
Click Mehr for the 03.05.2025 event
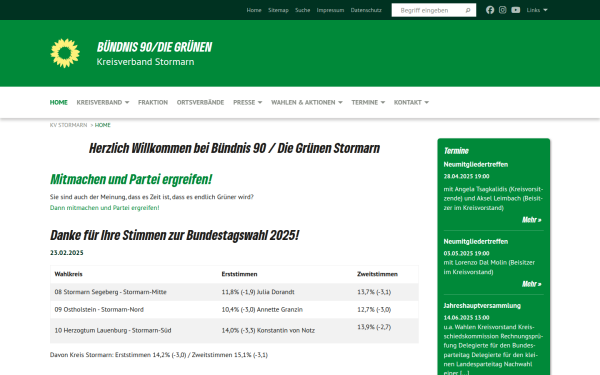[x=532, y=284]
